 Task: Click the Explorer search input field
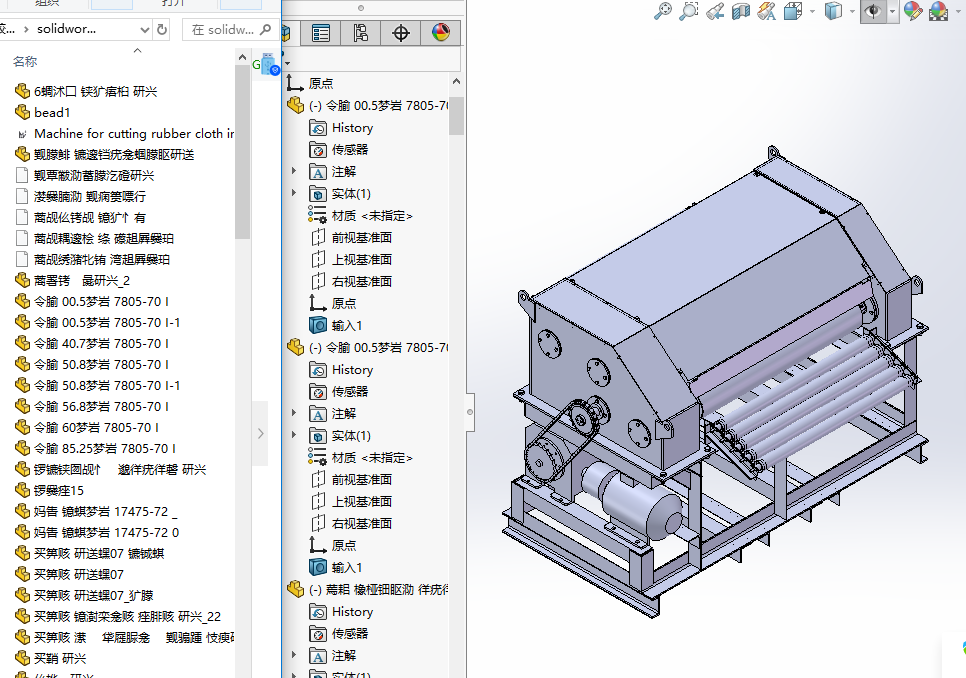click(224, 29)
